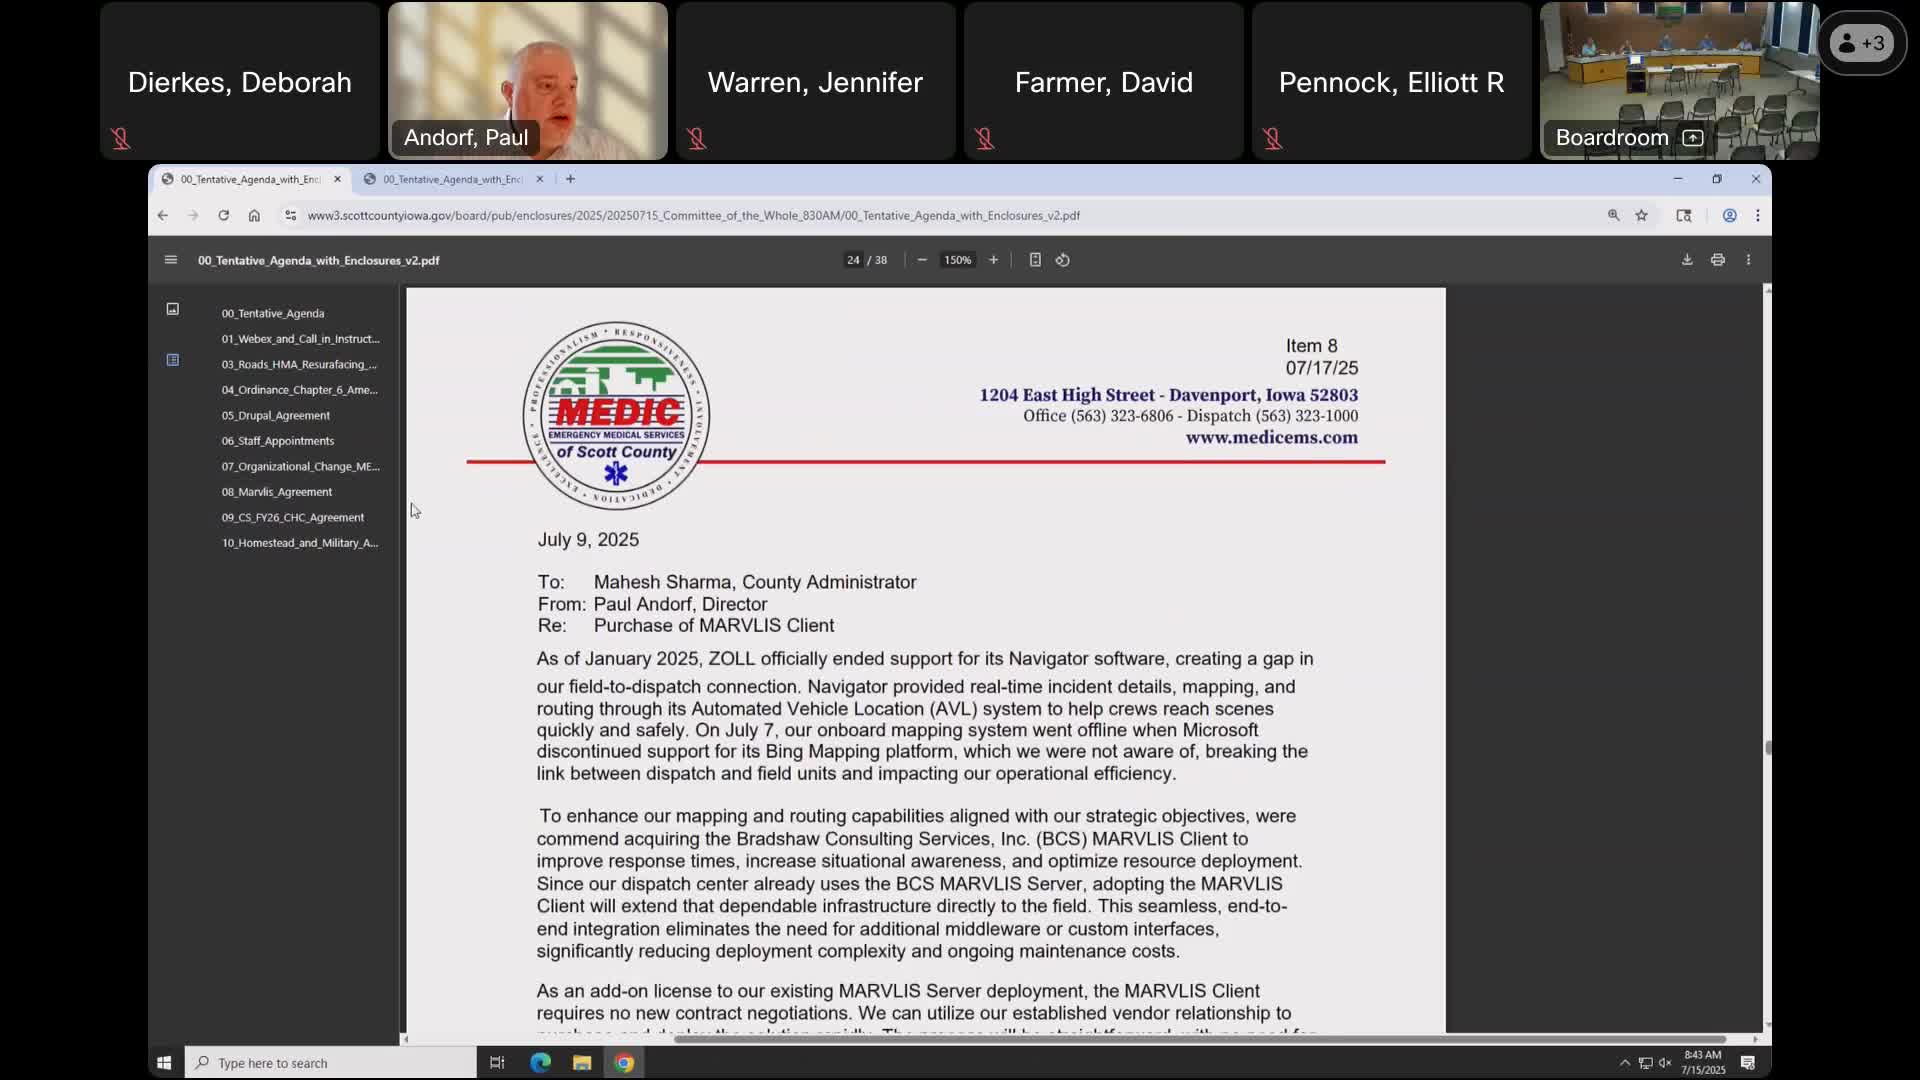
Task: Reload the current webpage
Action: click(x=223, y=215)
